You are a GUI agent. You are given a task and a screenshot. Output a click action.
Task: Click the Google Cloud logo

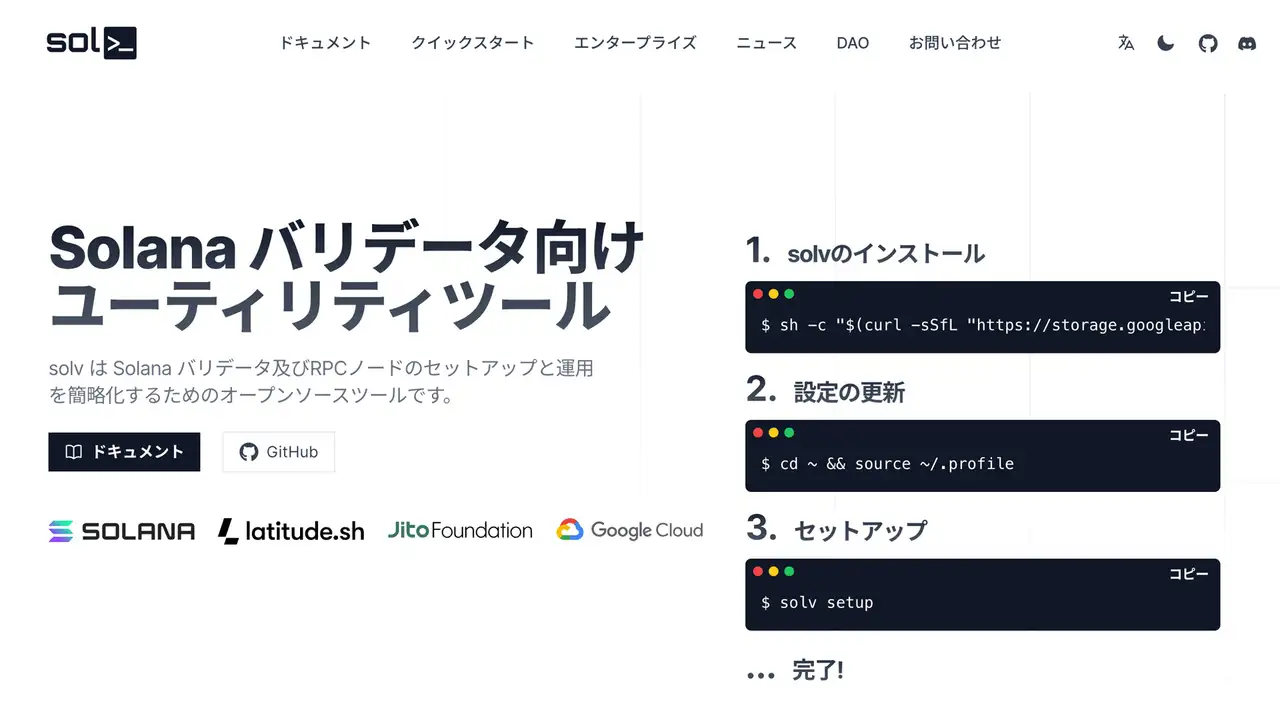(630, 531)
